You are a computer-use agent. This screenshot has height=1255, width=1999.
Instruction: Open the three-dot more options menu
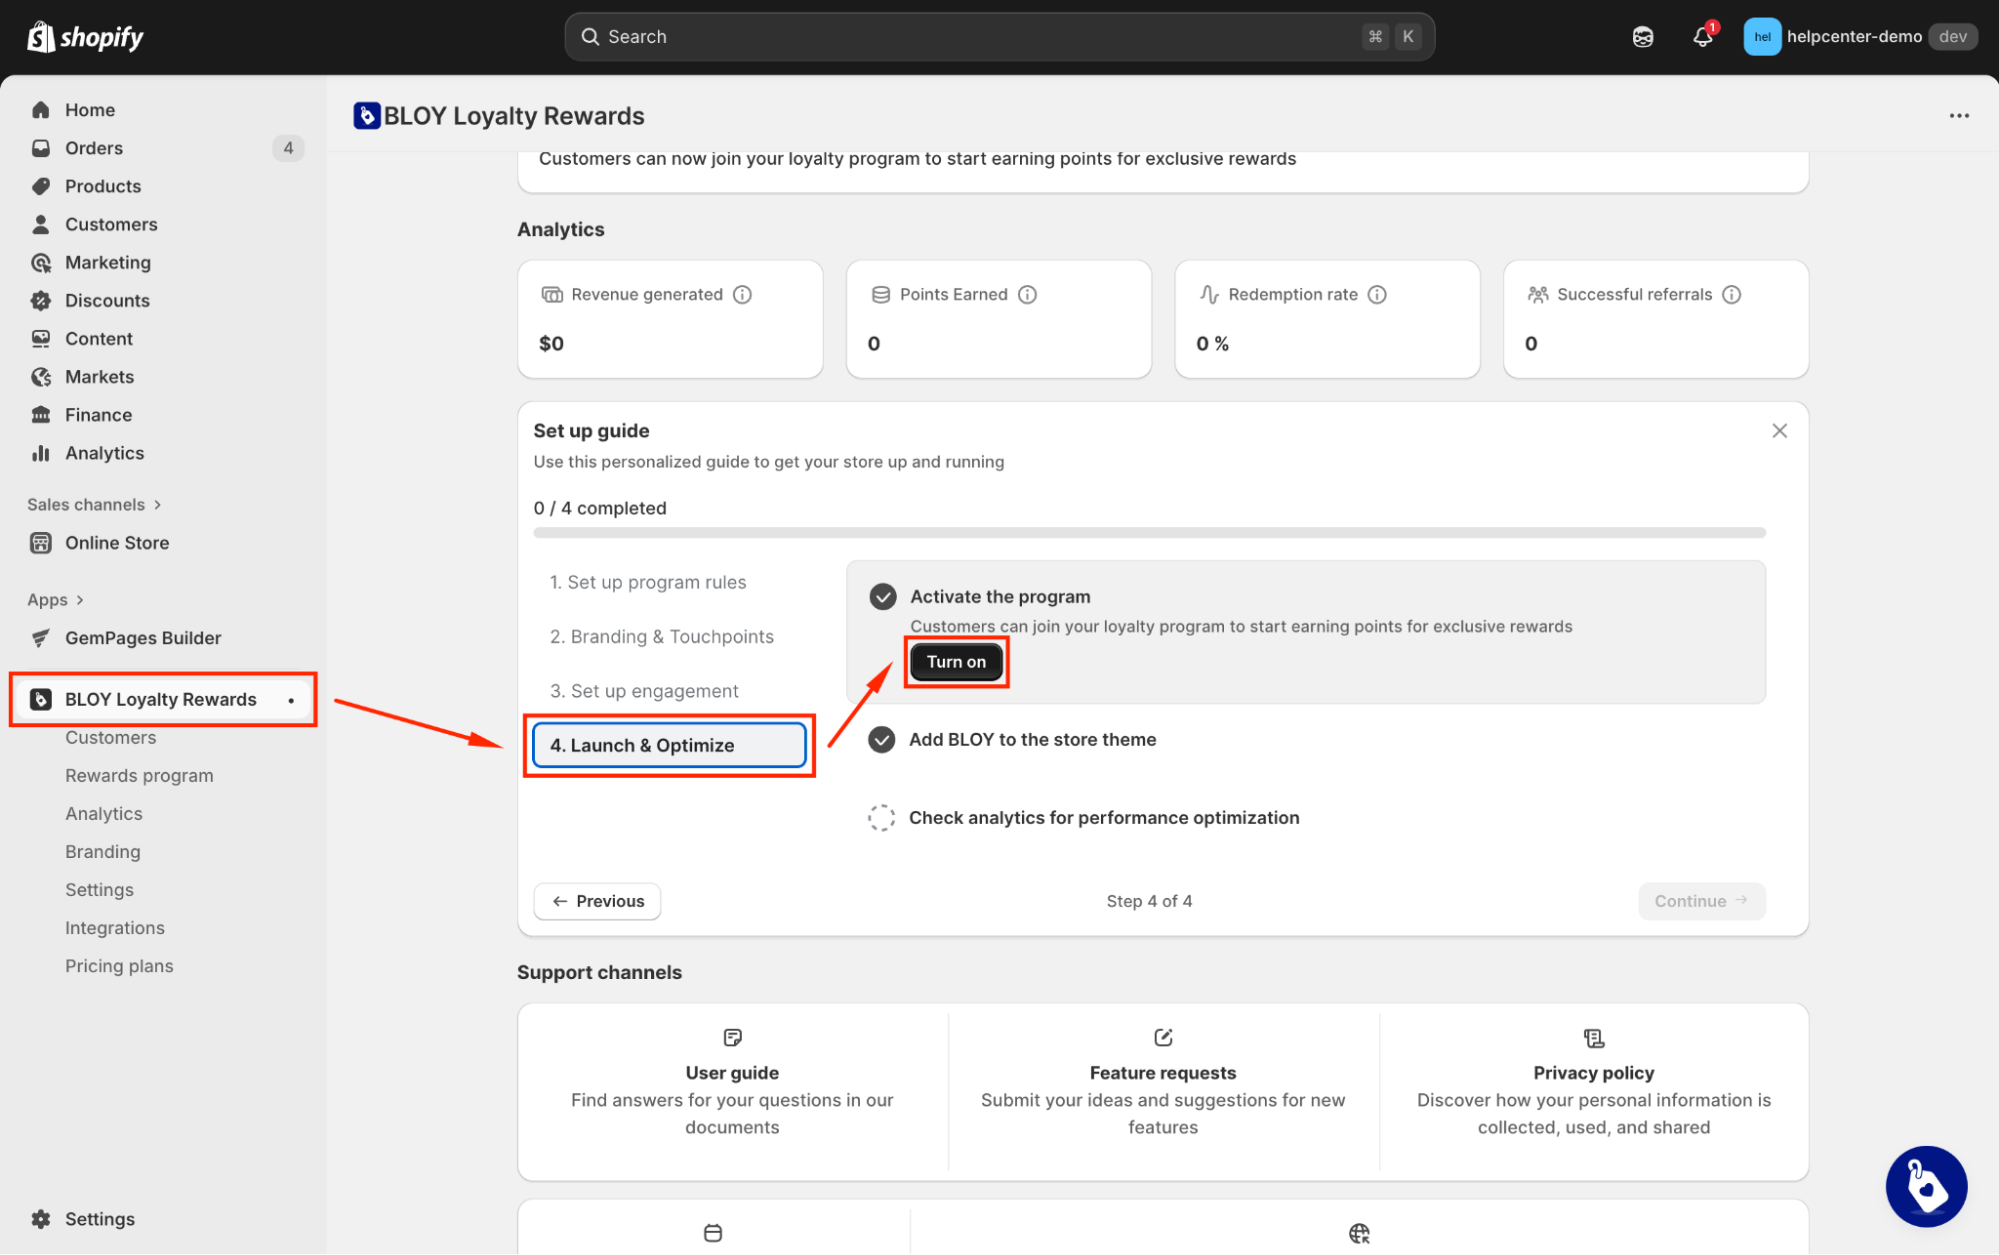[x=1958, y=116]
